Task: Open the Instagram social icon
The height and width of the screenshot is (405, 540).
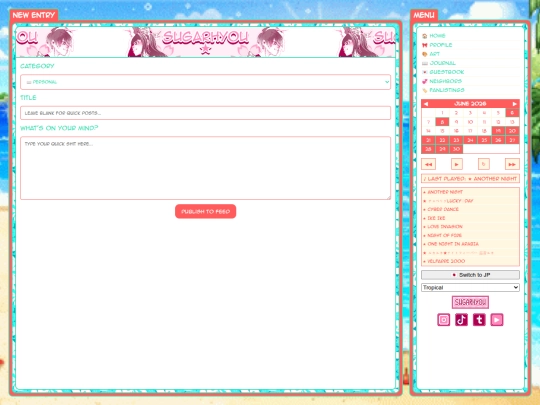Action: click(444, 320)
